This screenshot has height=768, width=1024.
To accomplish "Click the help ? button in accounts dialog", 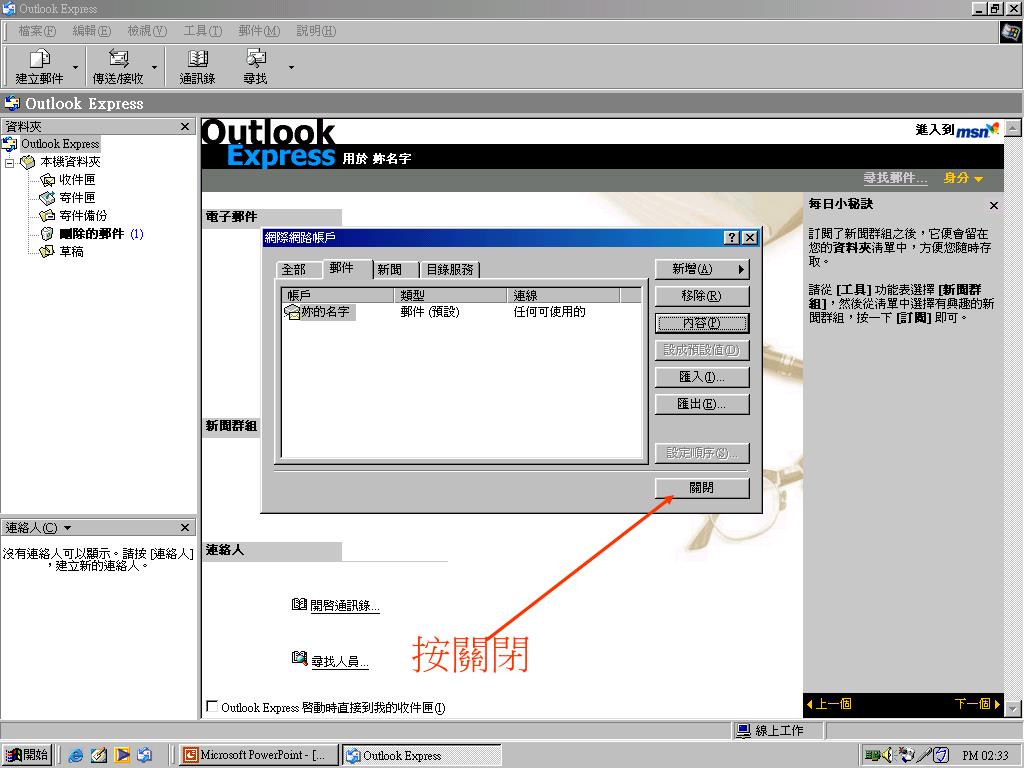I will [732, 238].
